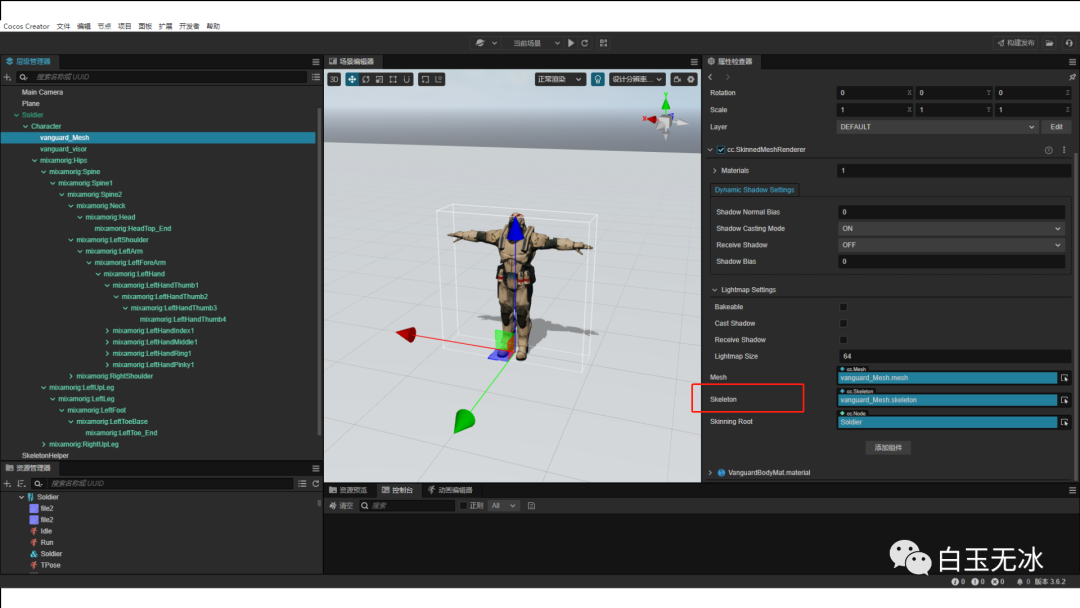Viewport: 1080px width, 608px height.
Task: Enable the Cast Shadow lightmap checkbox
Action: [x=843, y=323]
